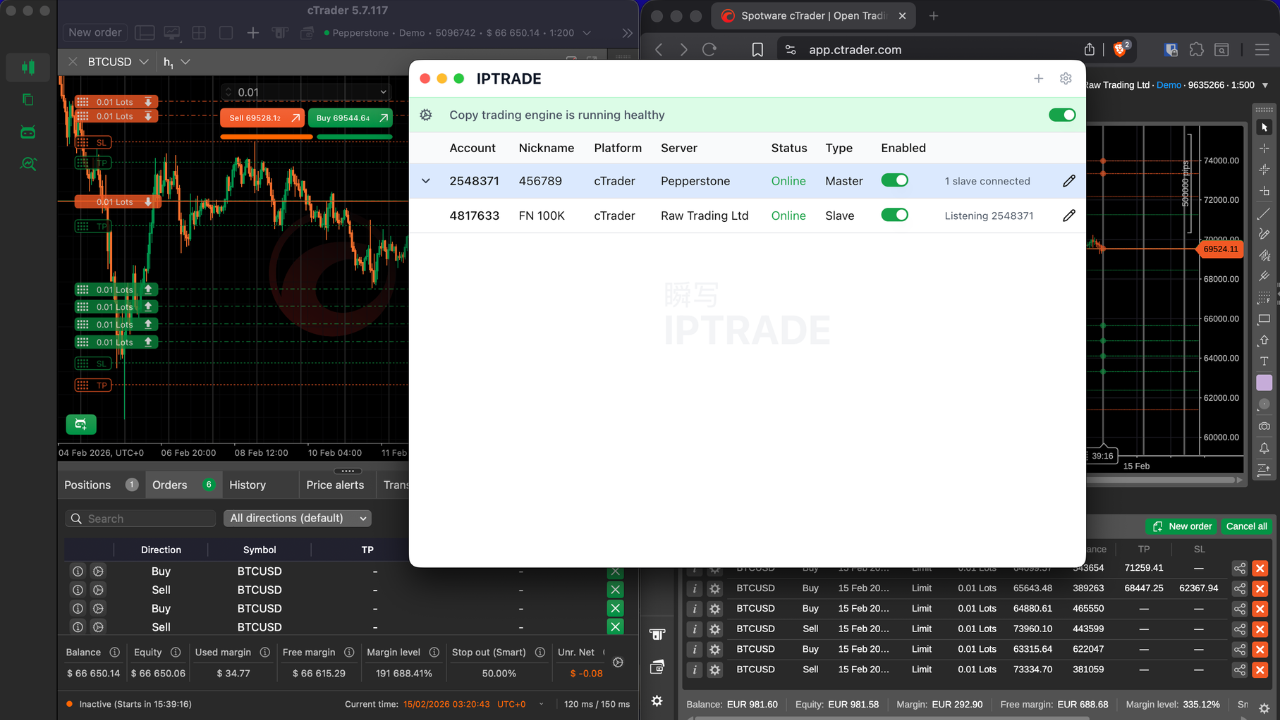
Task: Switch to the History tab
Action: click(x=247, y=485)
